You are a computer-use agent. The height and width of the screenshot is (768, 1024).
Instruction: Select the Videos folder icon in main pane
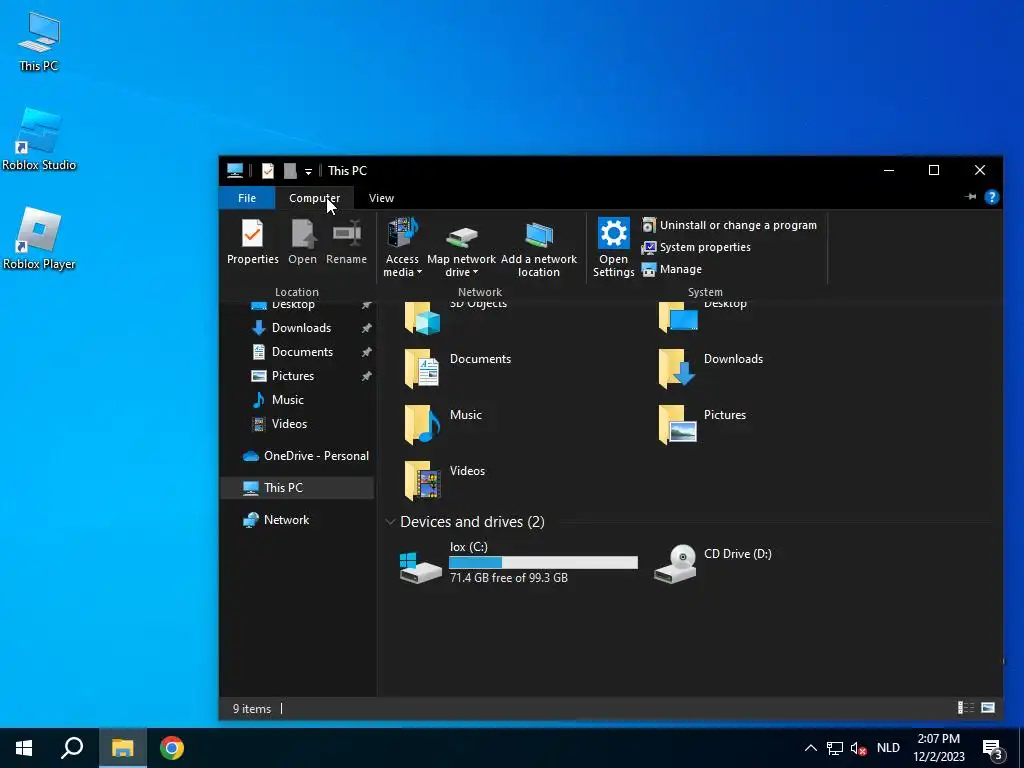coord(423,480)
